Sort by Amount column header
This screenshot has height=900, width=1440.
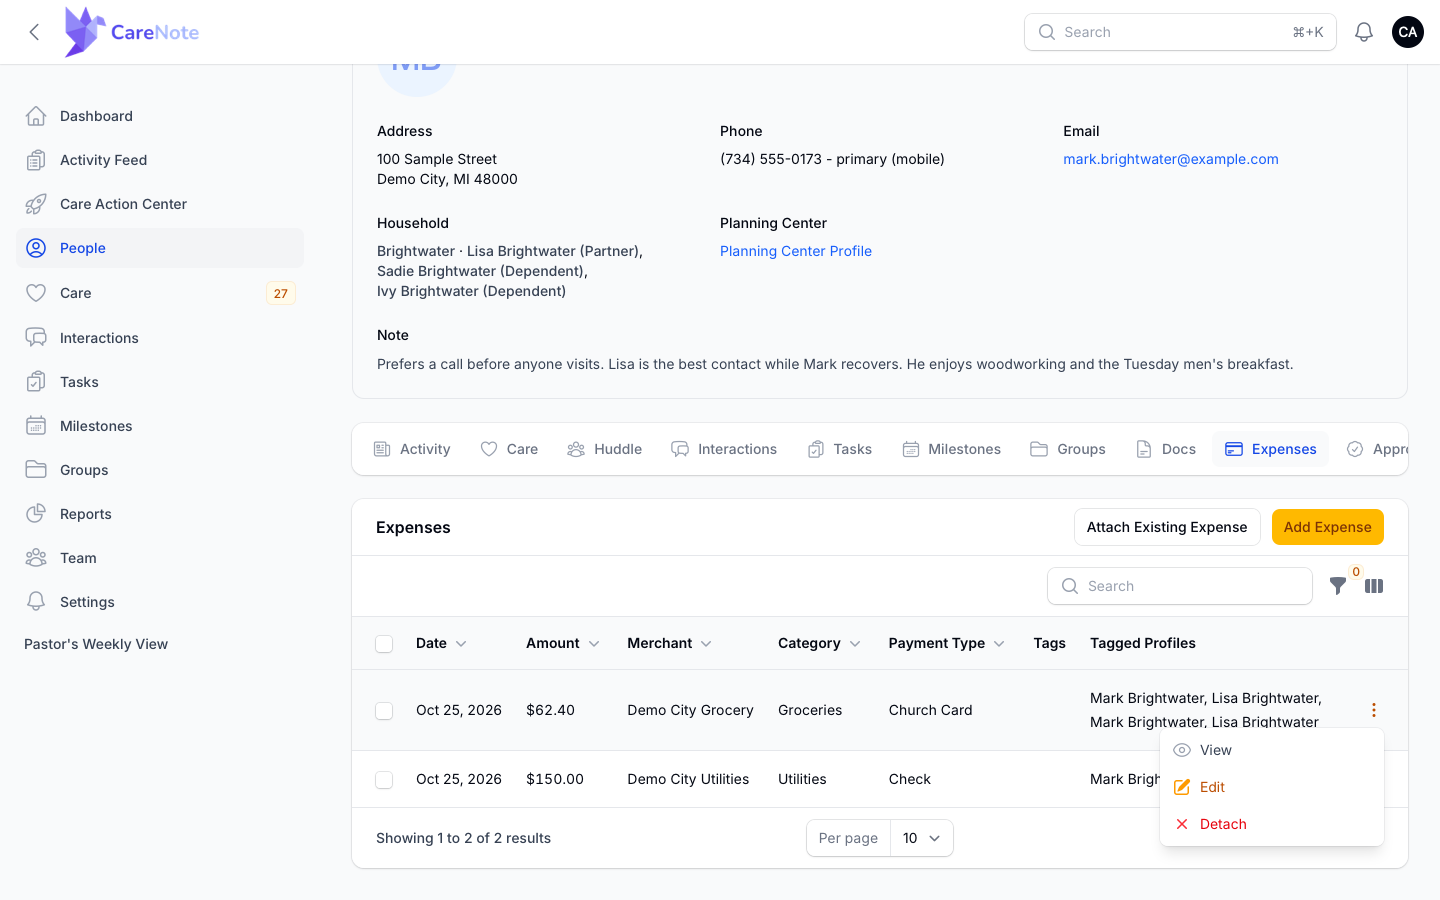tap(563, 643)
